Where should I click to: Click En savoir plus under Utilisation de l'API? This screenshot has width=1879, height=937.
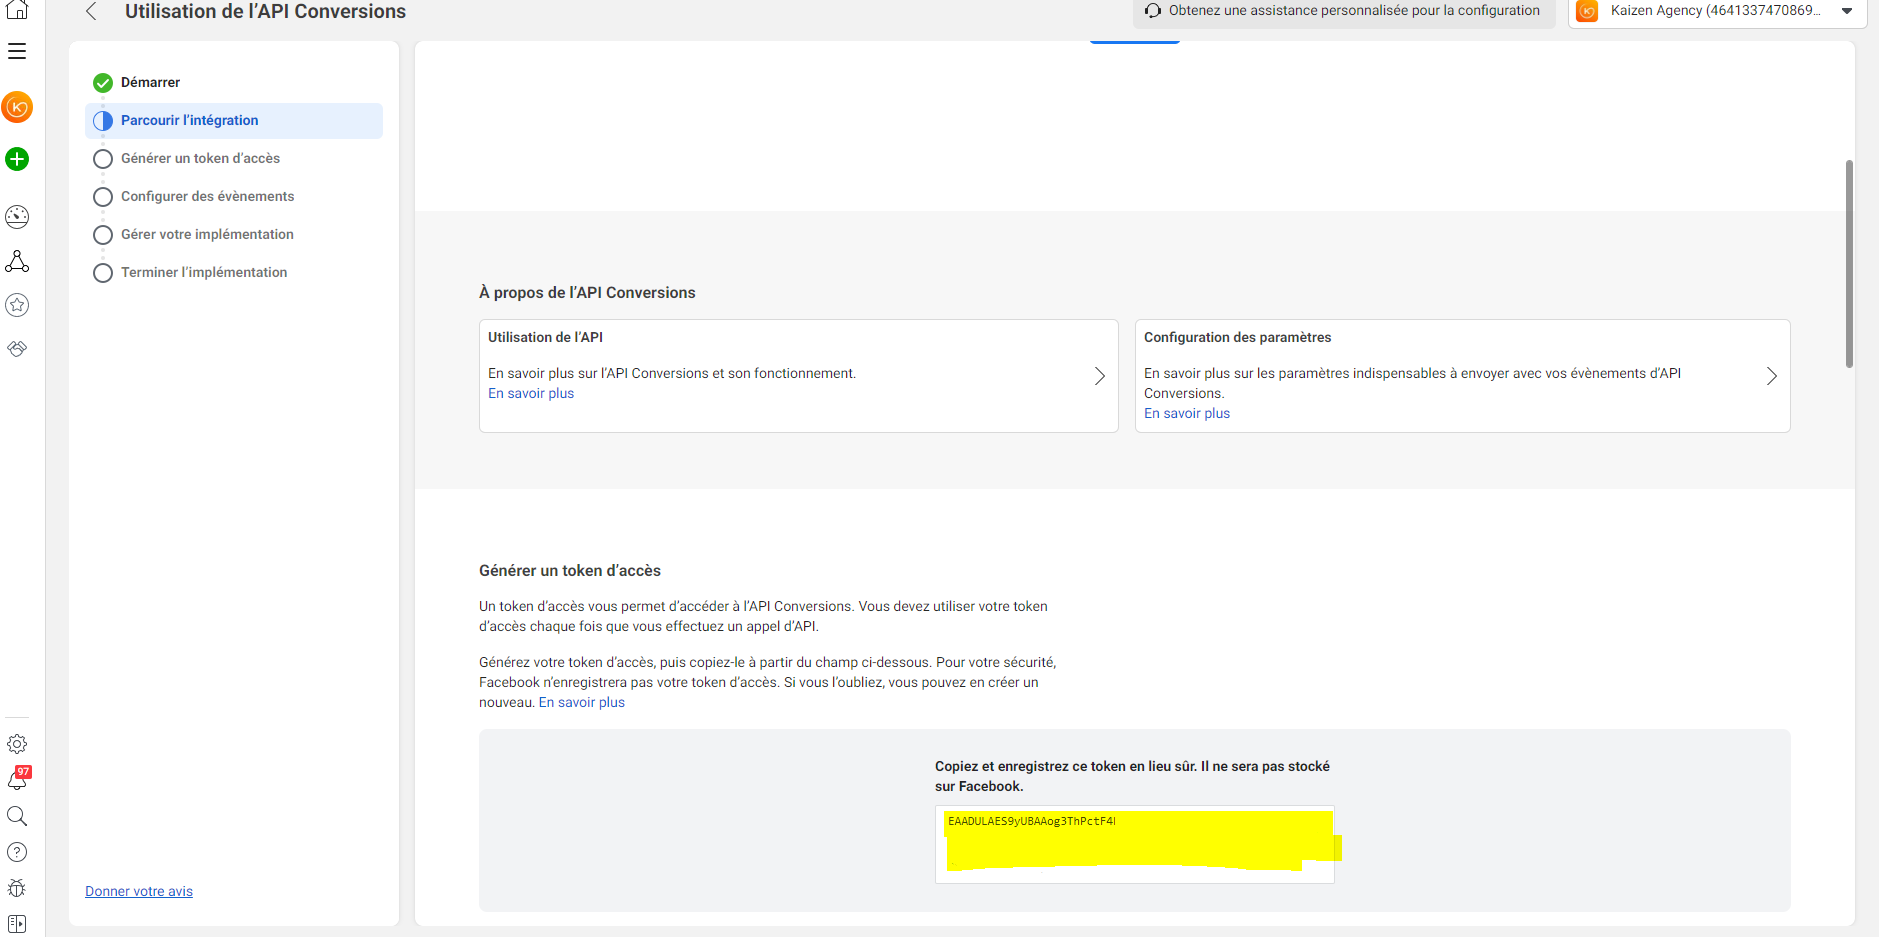point(531,393)
